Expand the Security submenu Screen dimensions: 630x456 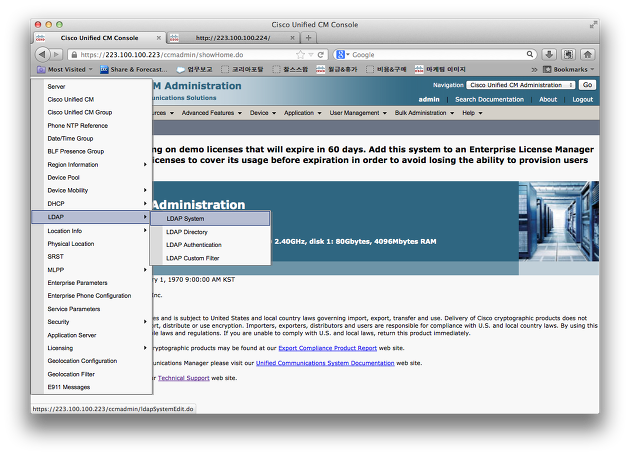pos(92,321)
